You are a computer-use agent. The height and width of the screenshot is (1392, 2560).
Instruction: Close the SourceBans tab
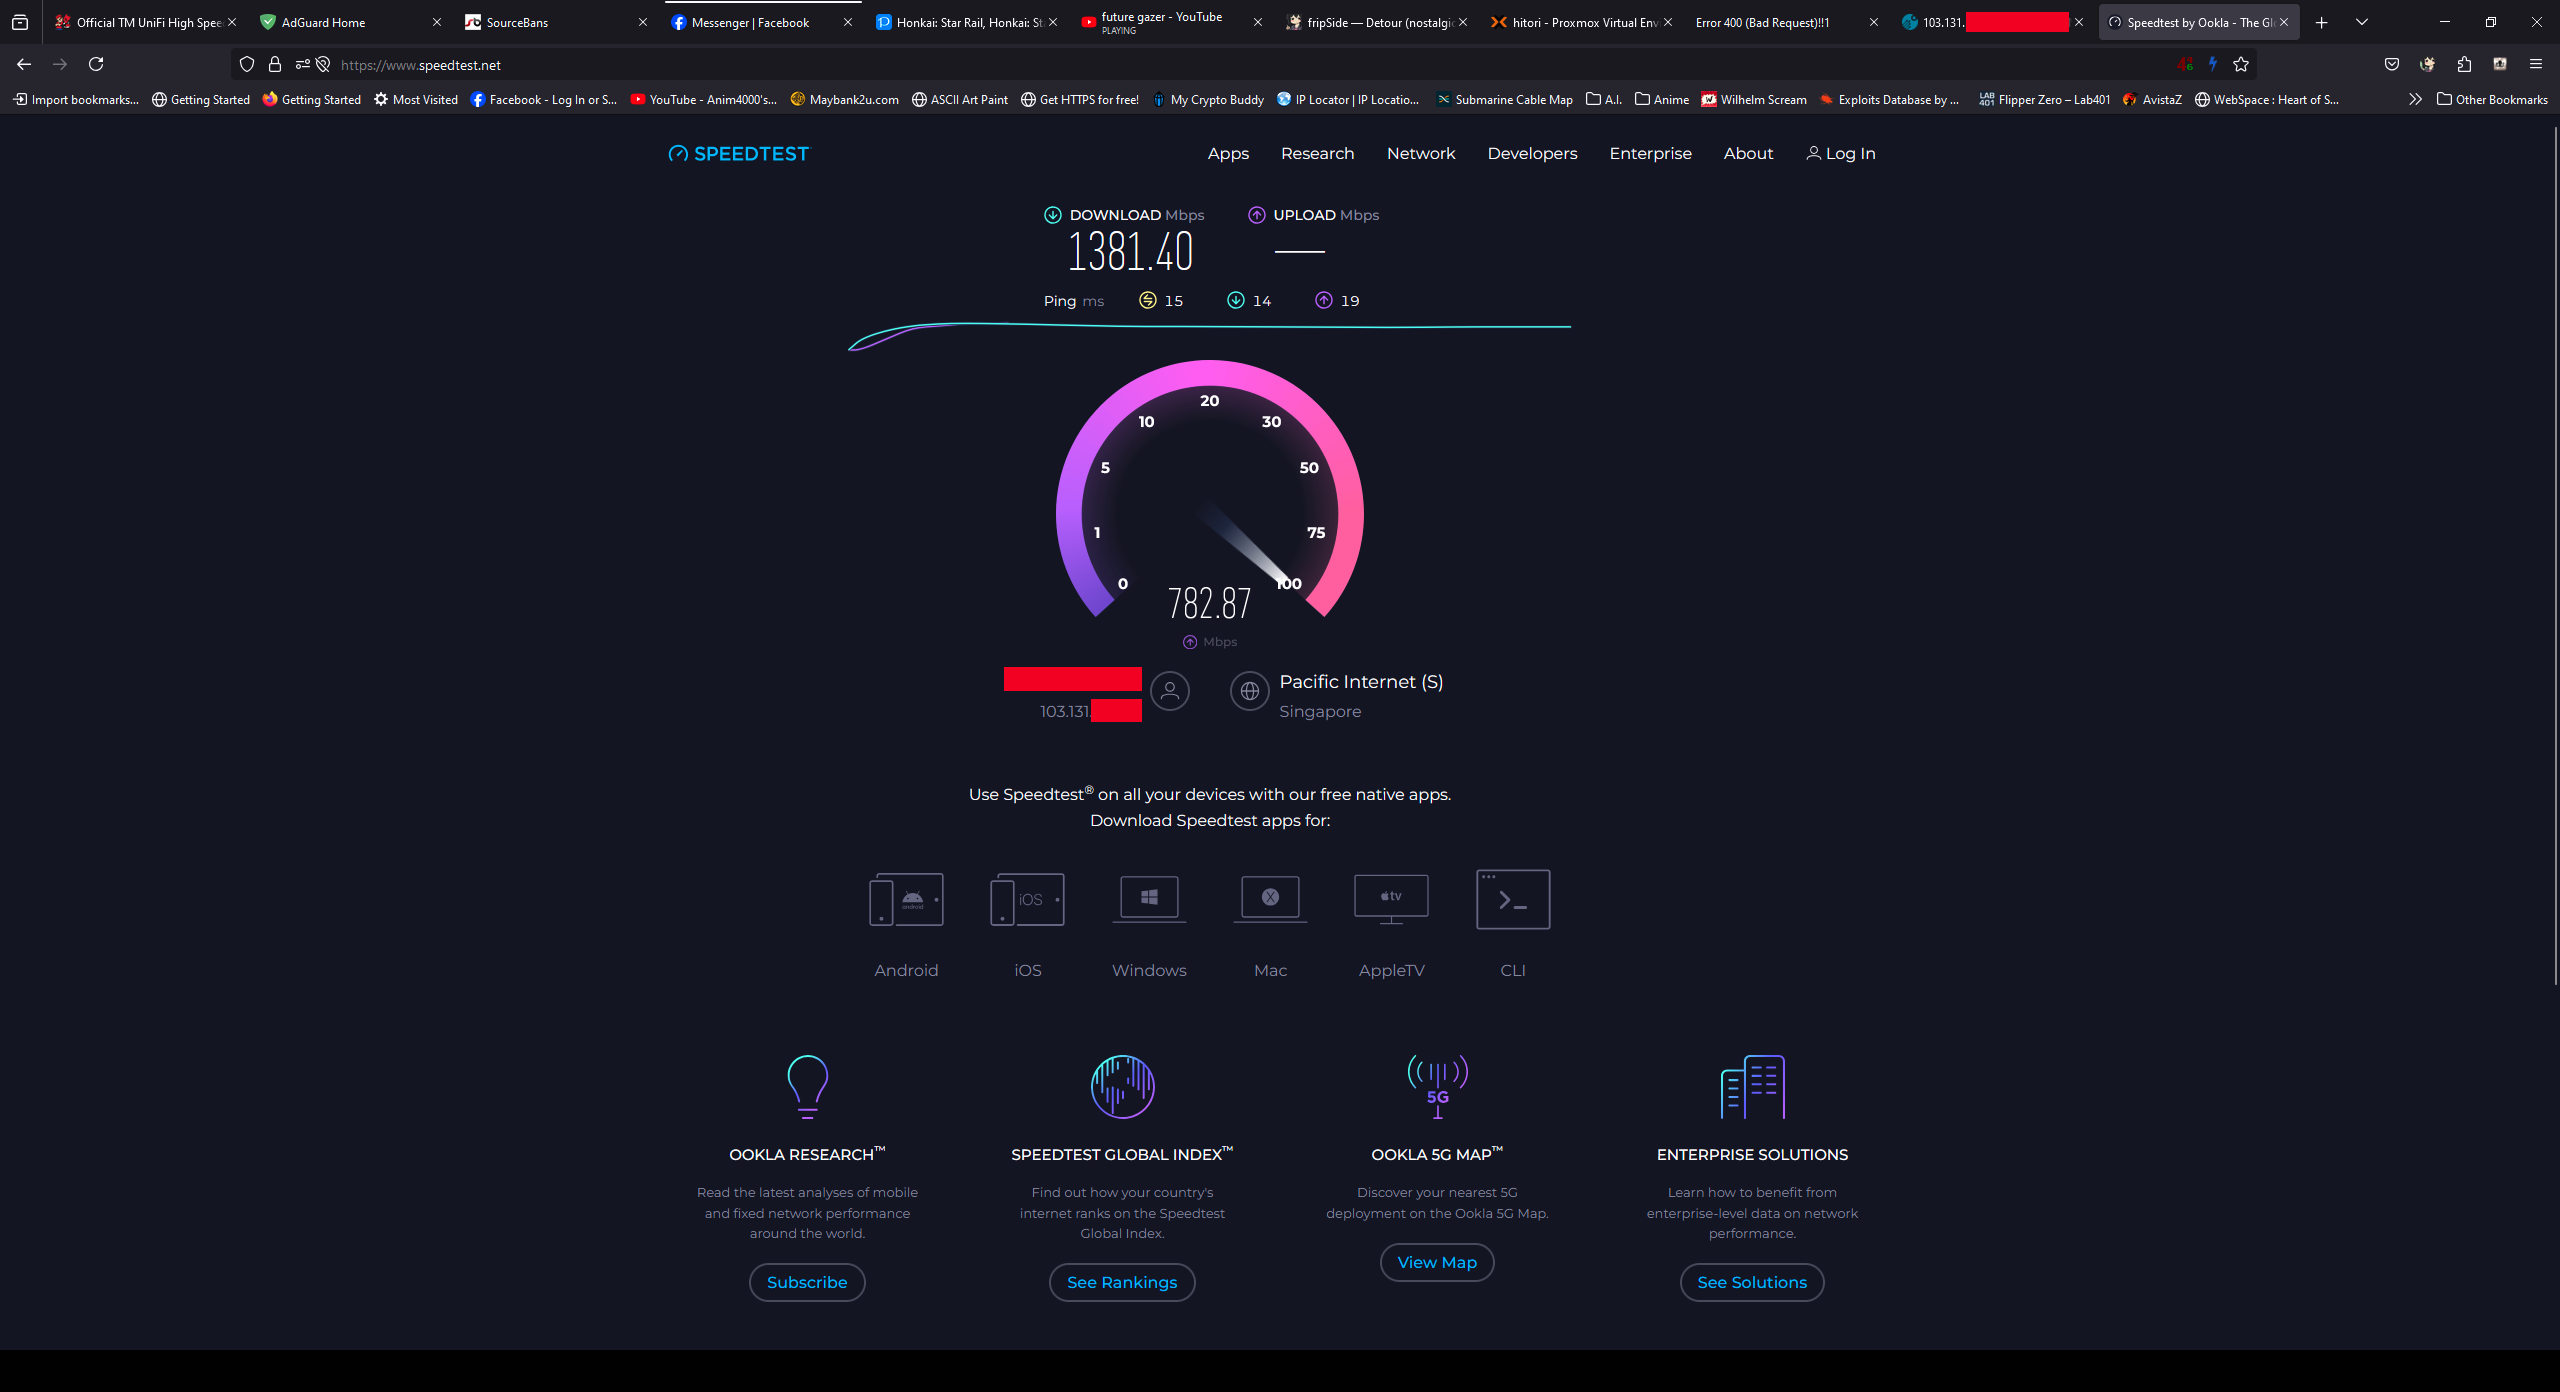point(643,22)
